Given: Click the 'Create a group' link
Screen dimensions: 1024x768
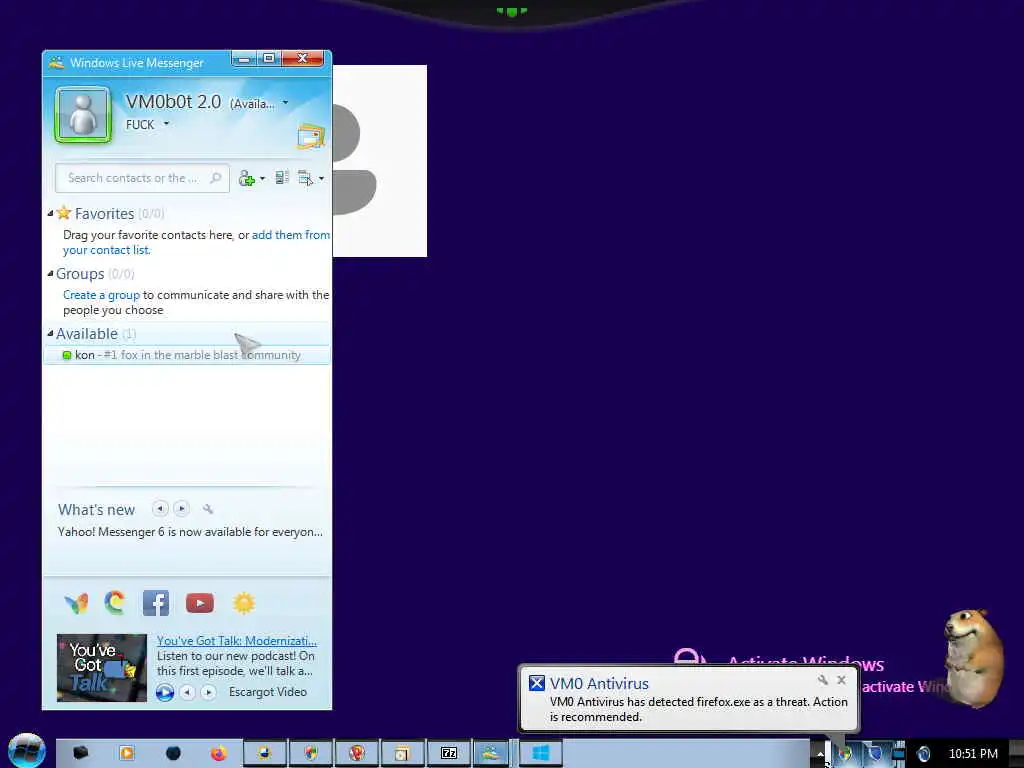Looking at the screenshot, I should pyautogui.click(x=101, y=295).
